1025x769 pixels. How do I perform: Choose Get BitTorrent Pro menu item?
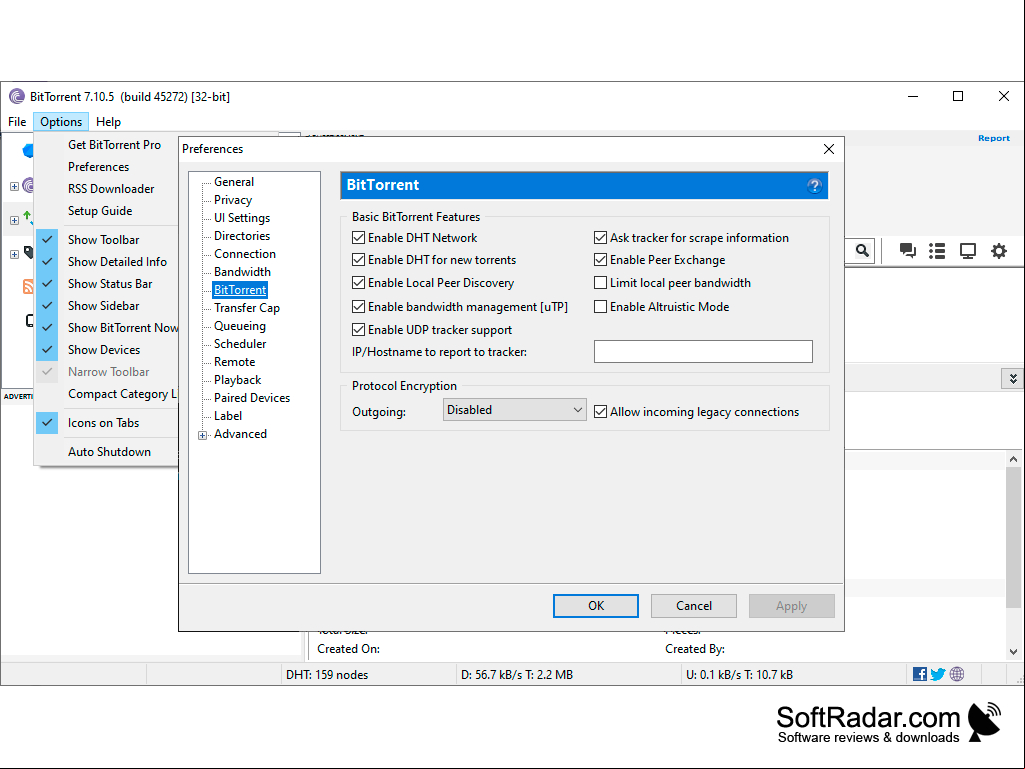point(114,145)
